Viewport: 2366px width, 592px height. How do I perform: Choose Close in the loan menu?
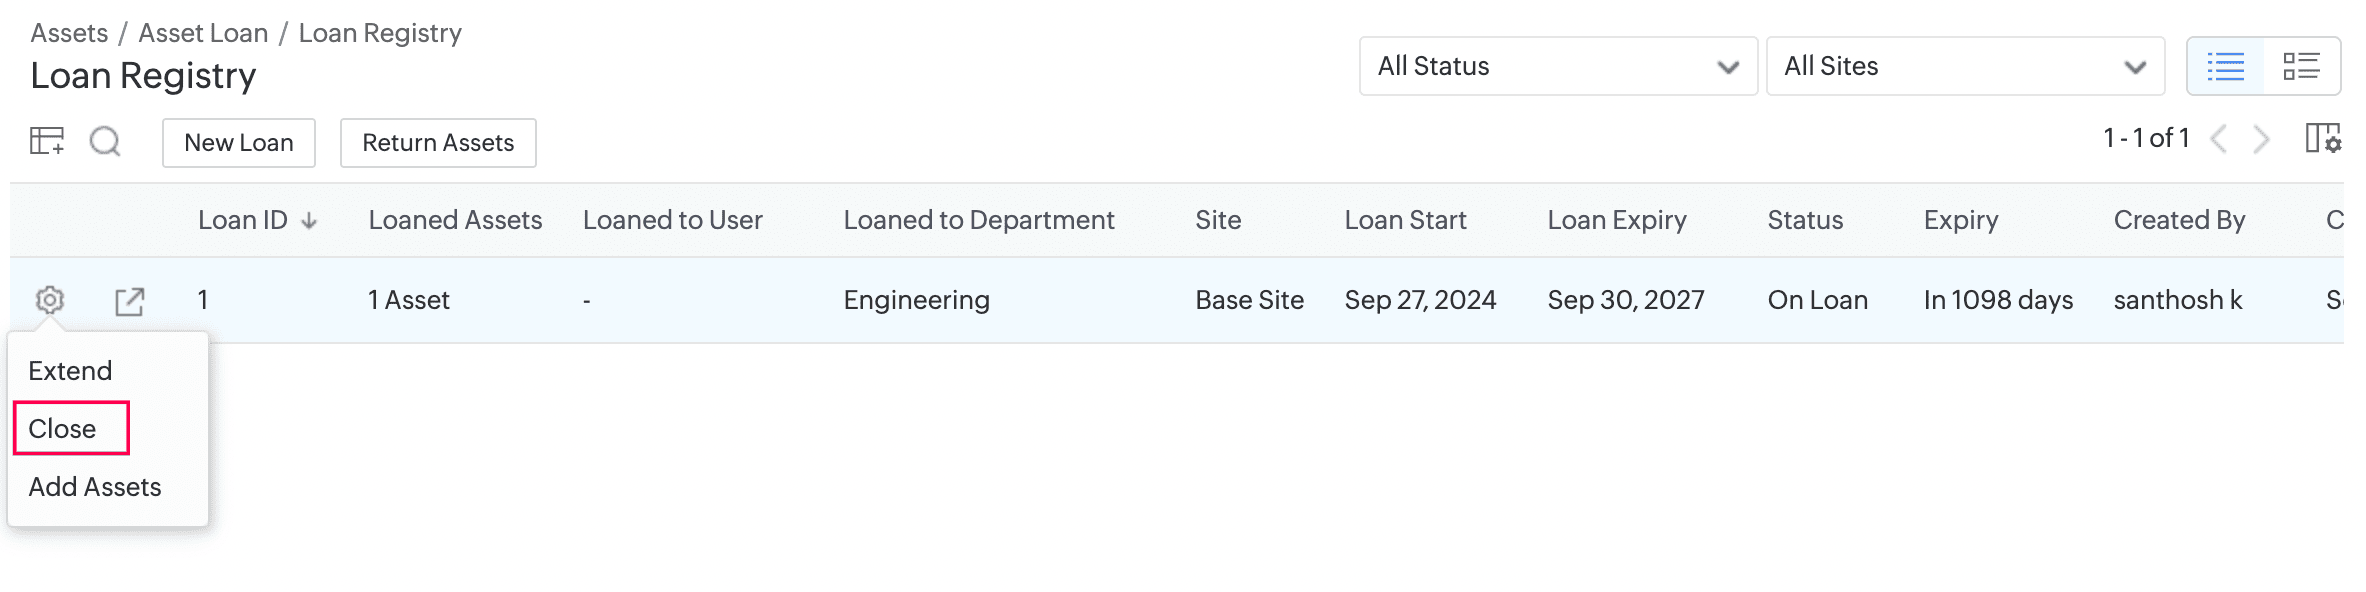[x=63, y=429]
